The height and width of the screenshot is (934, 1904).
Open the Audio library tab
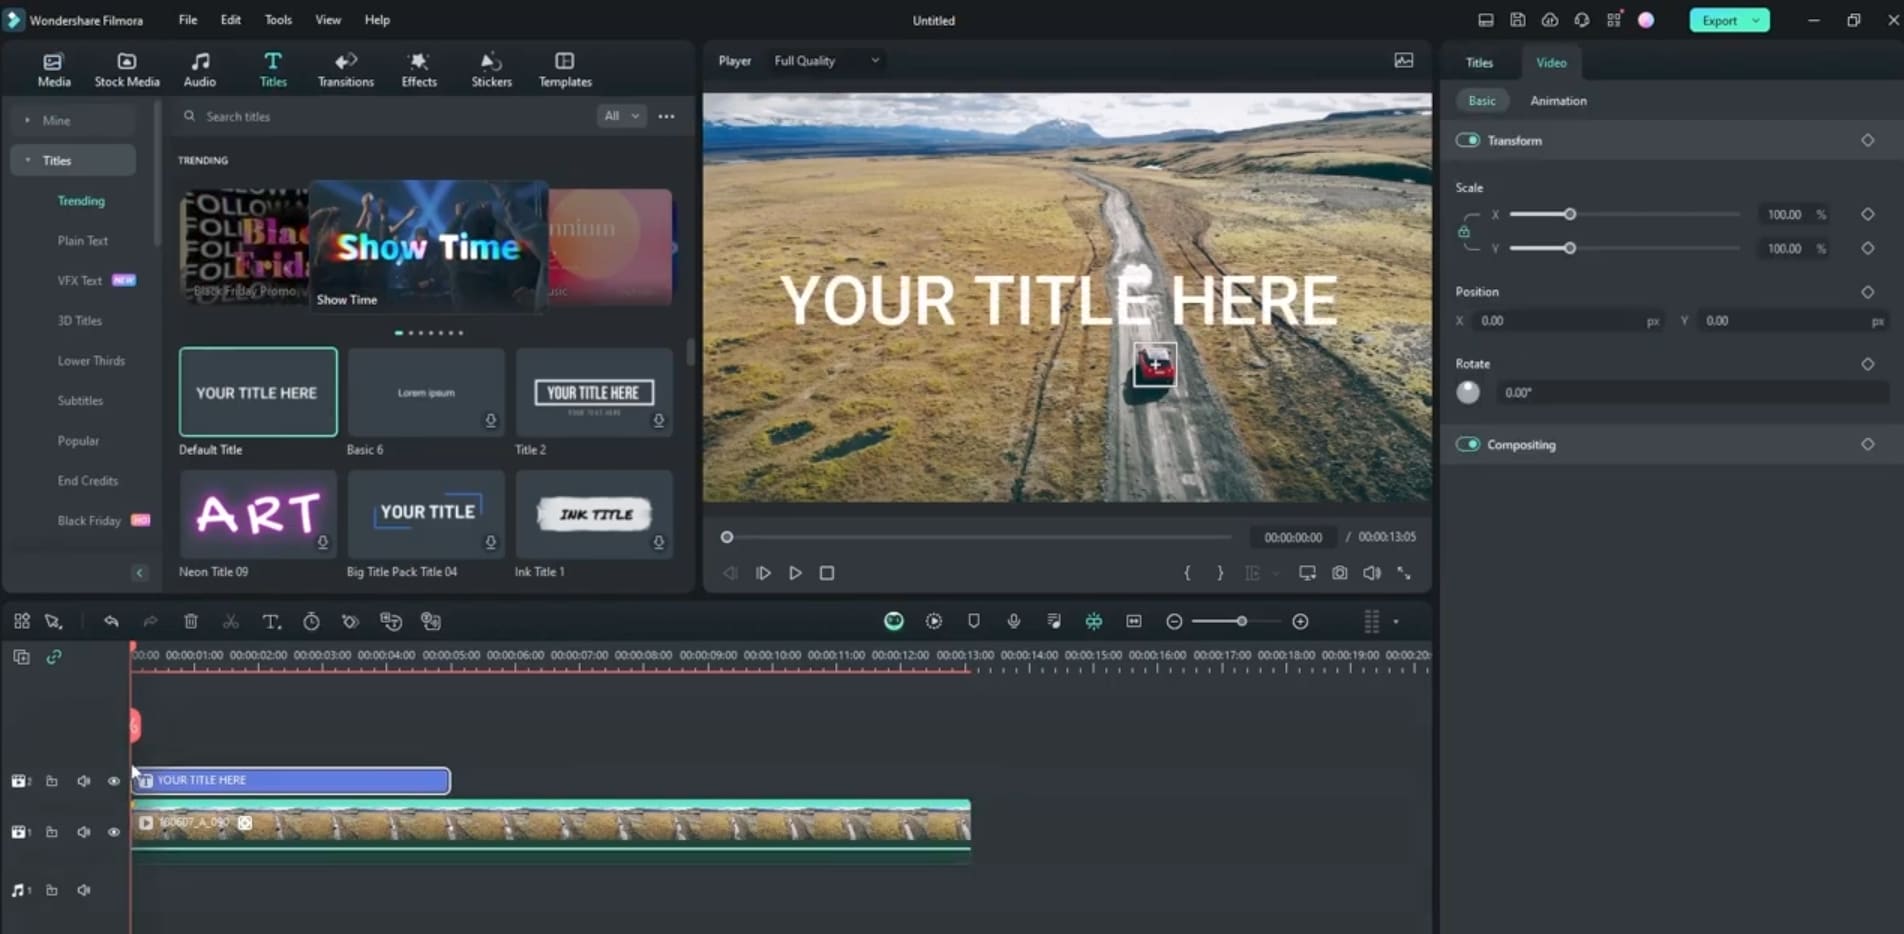(x=200, y=70)
